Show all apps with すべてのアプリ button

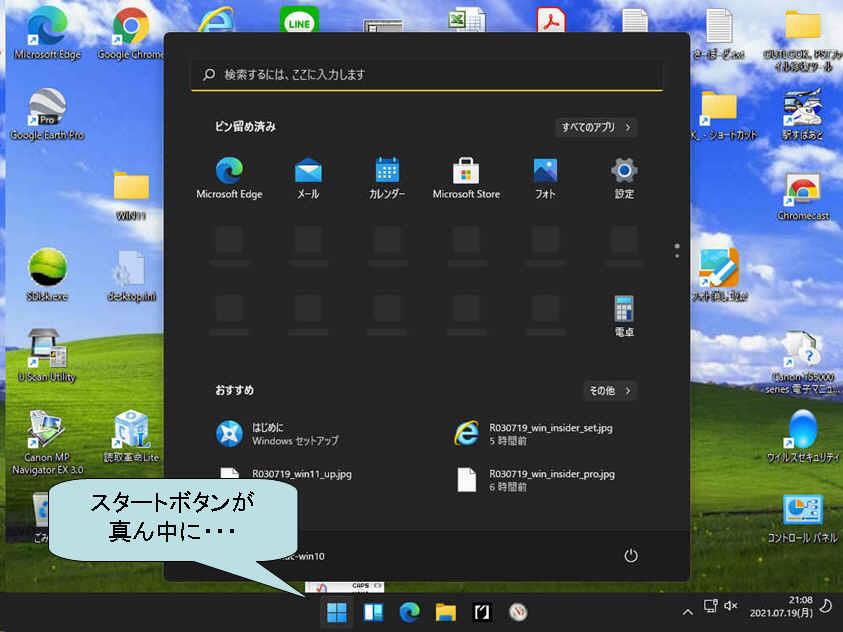coord(596,127)
